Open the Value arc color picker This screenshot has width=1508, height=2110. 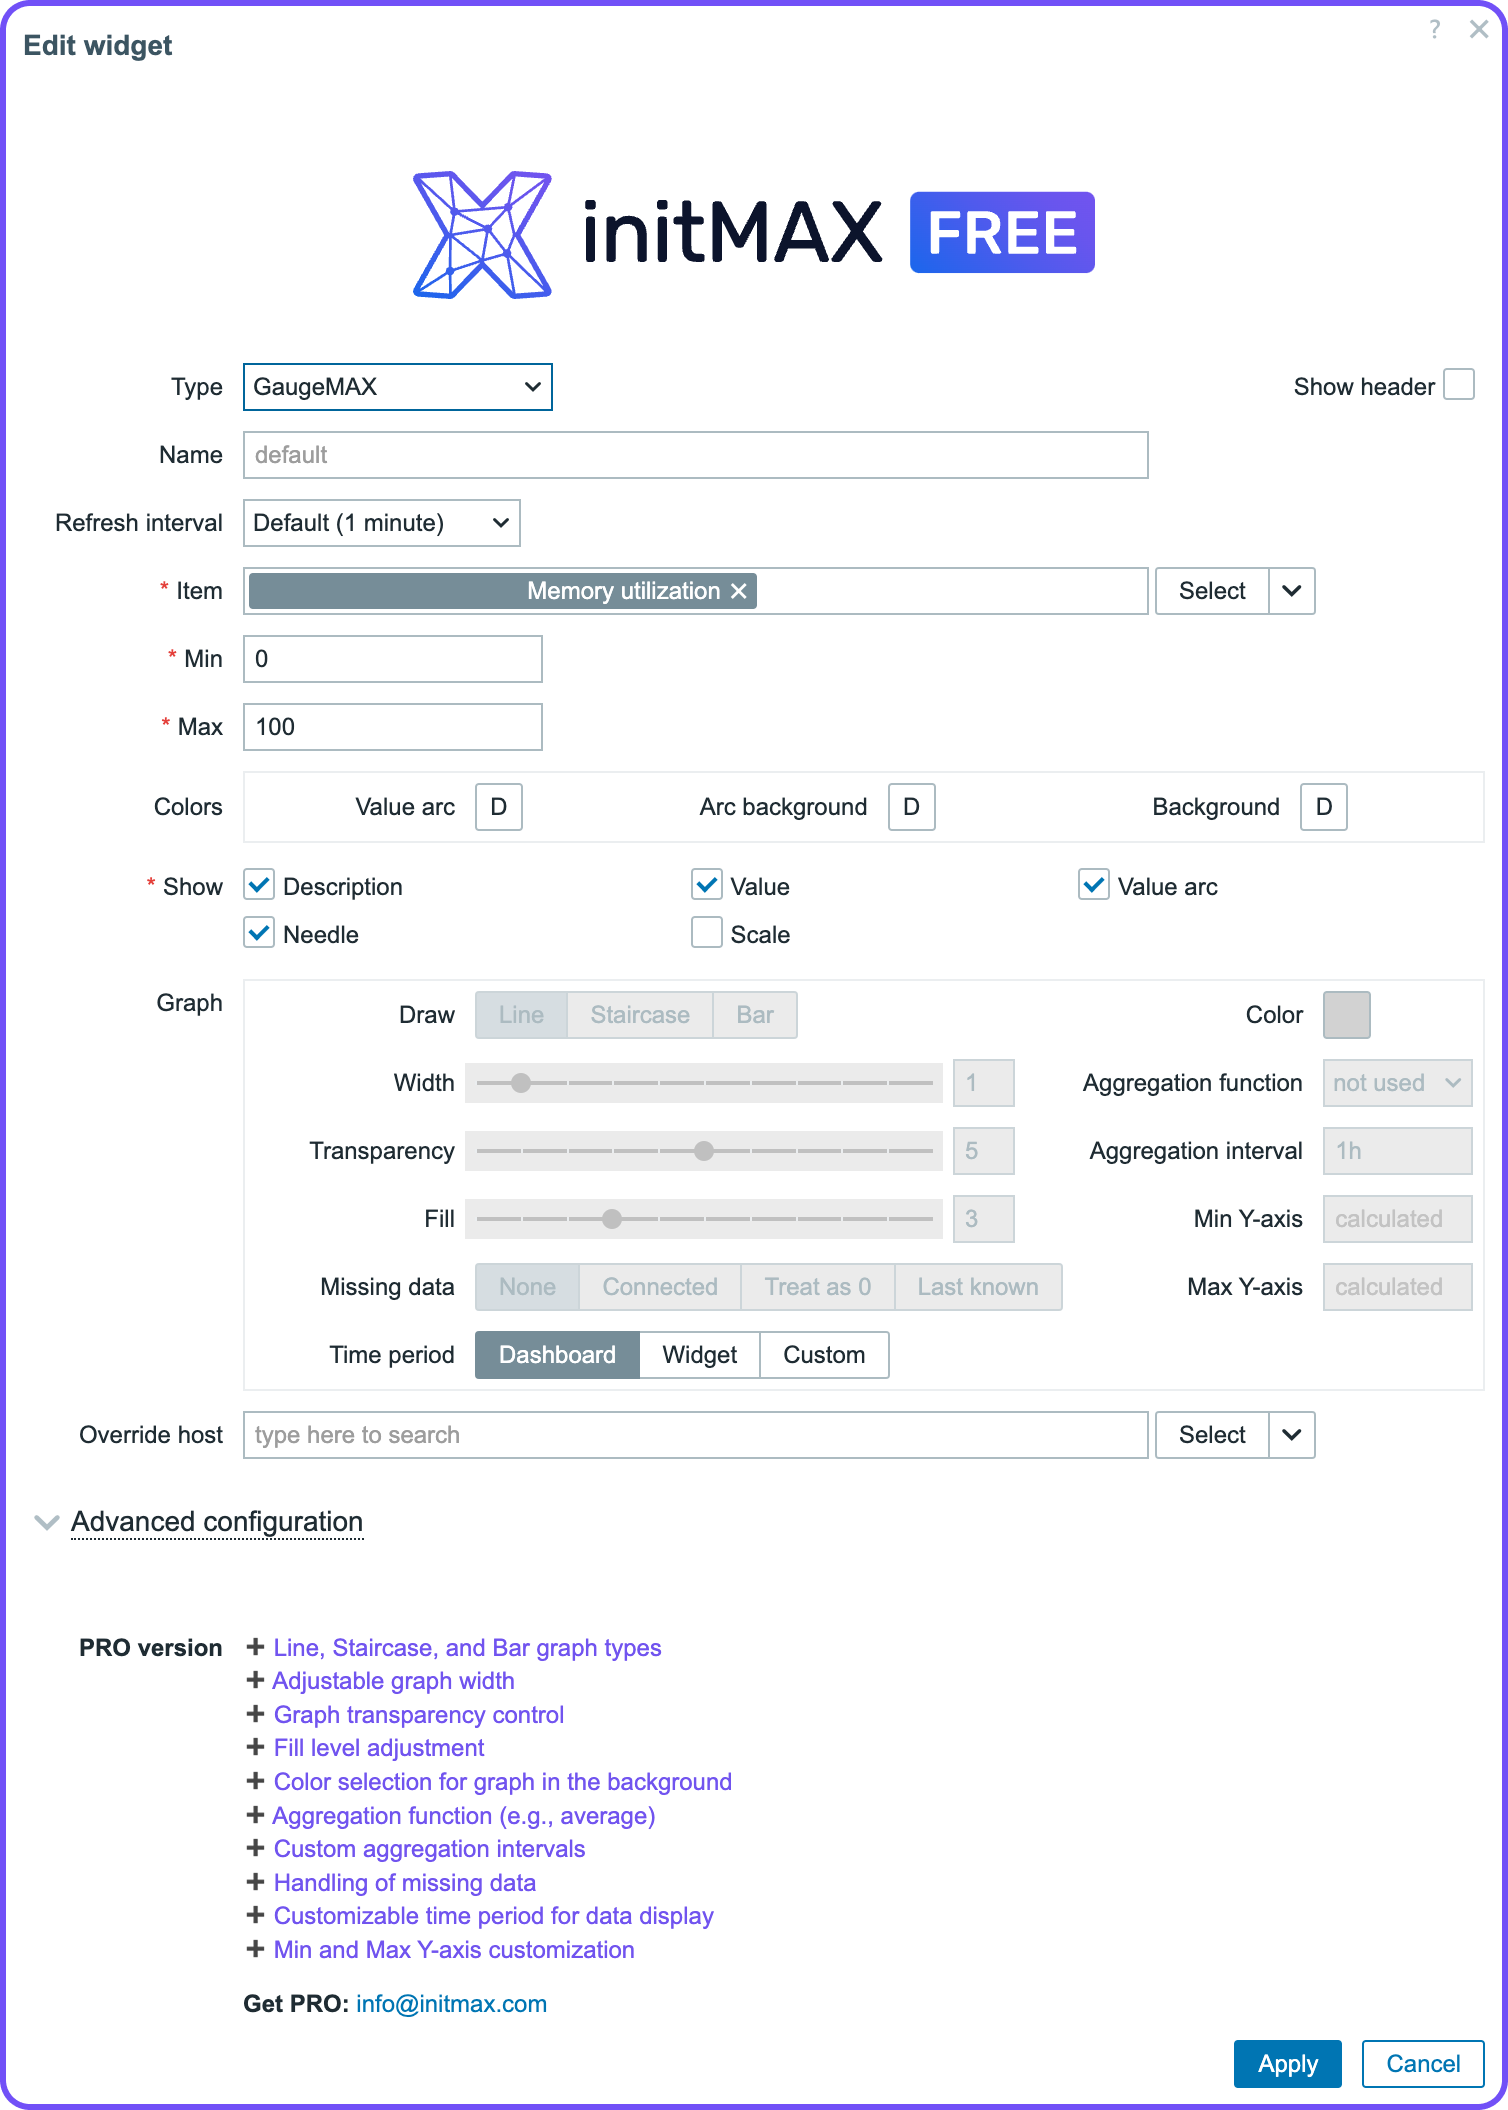pyautogui.click(x=498, y=807)
